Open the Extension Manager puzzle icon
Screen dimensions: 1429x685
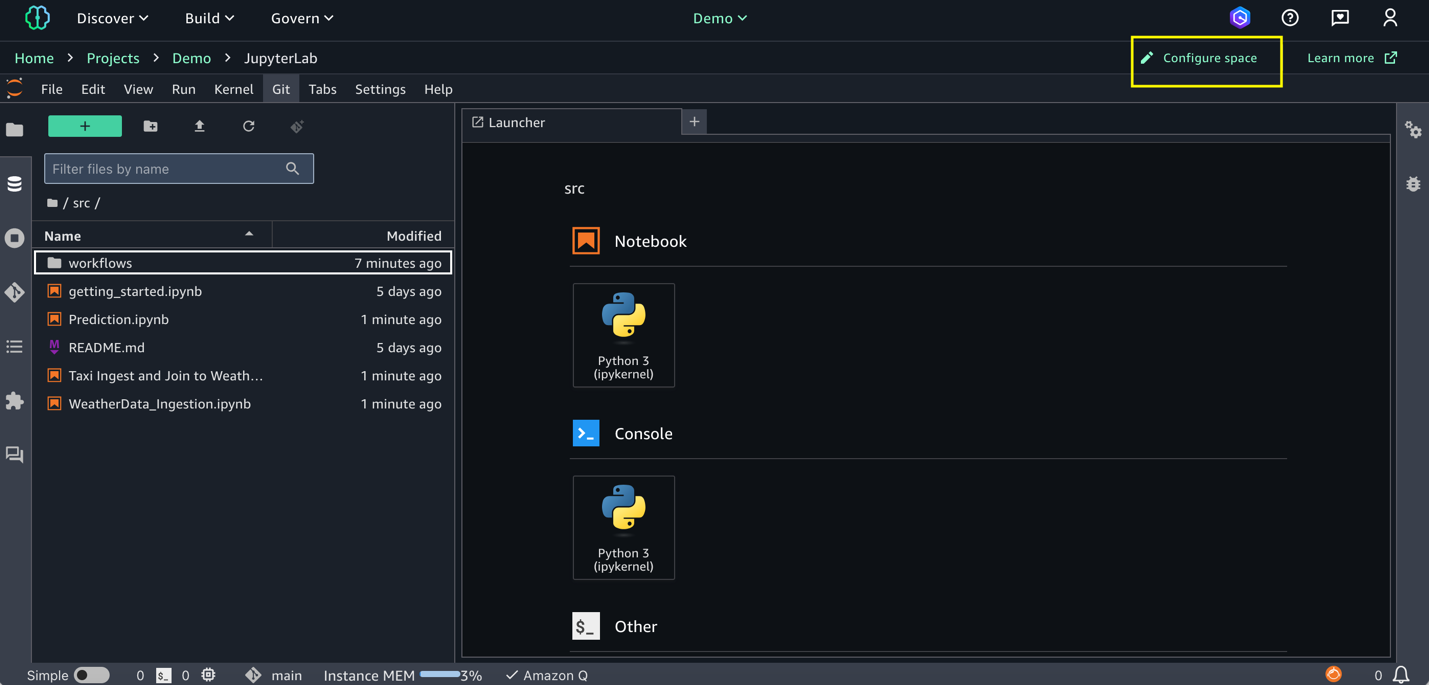(14, 401)
